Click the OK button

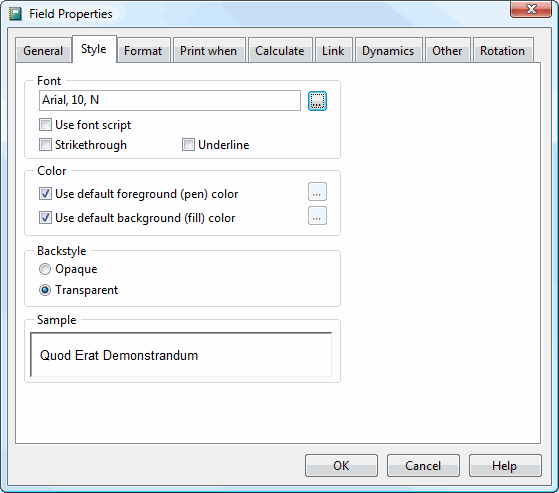[x=341, y=466]
